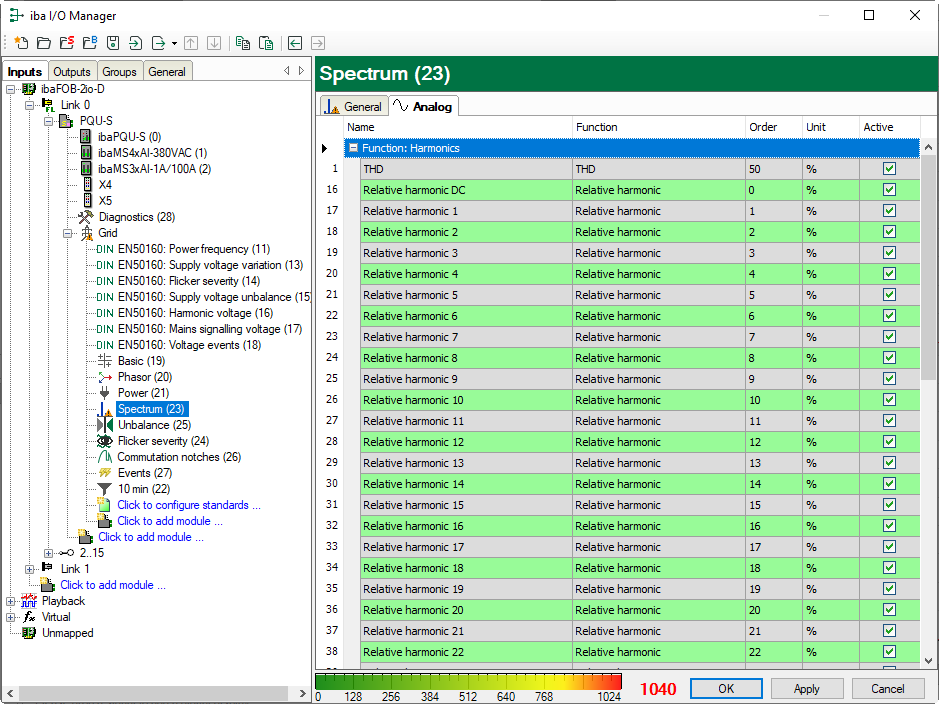Uncheck Active for the THD row

(x=889, y=169)
